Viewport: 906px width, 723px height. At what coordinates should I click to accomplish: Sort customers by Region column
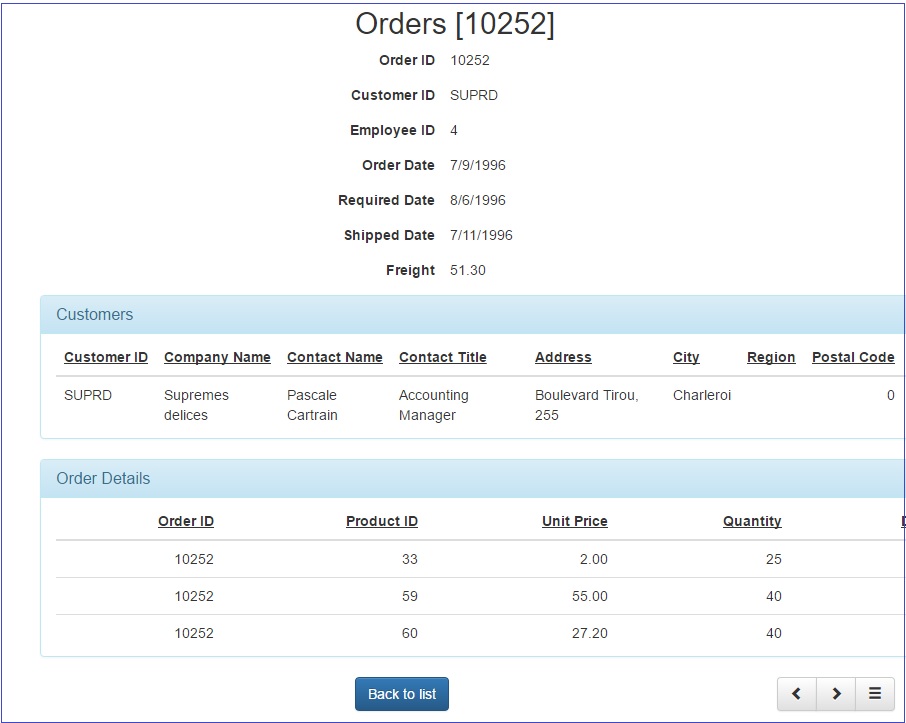[x=770, y=357]
